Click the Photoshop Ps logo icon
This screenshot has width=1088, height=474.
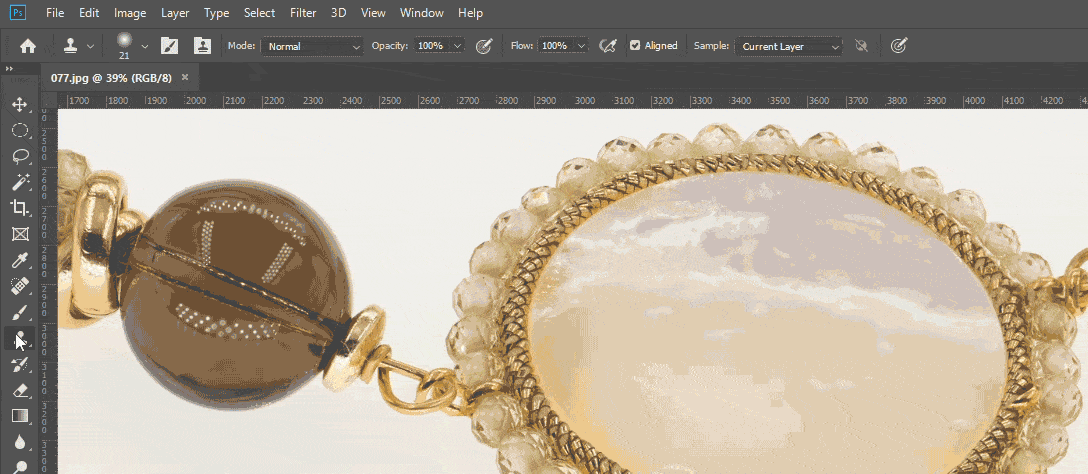pyautogui.click(x=19, y=12)
